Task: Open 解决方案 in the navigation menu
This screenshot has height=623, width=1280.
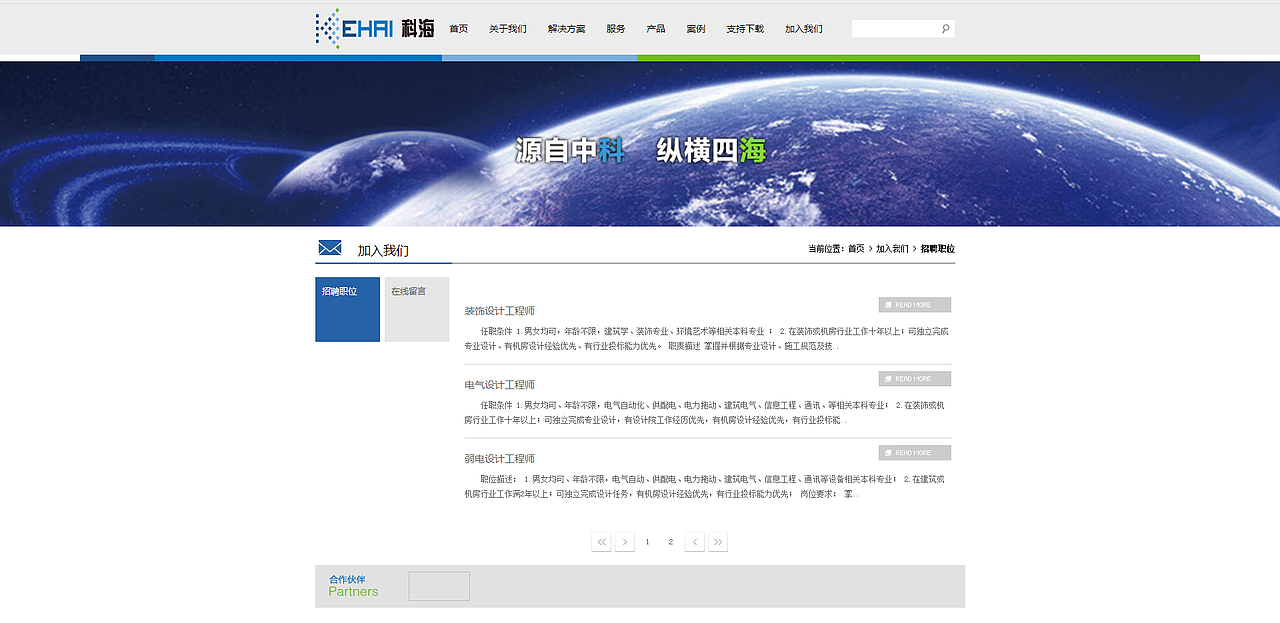Action: [567, 29]
